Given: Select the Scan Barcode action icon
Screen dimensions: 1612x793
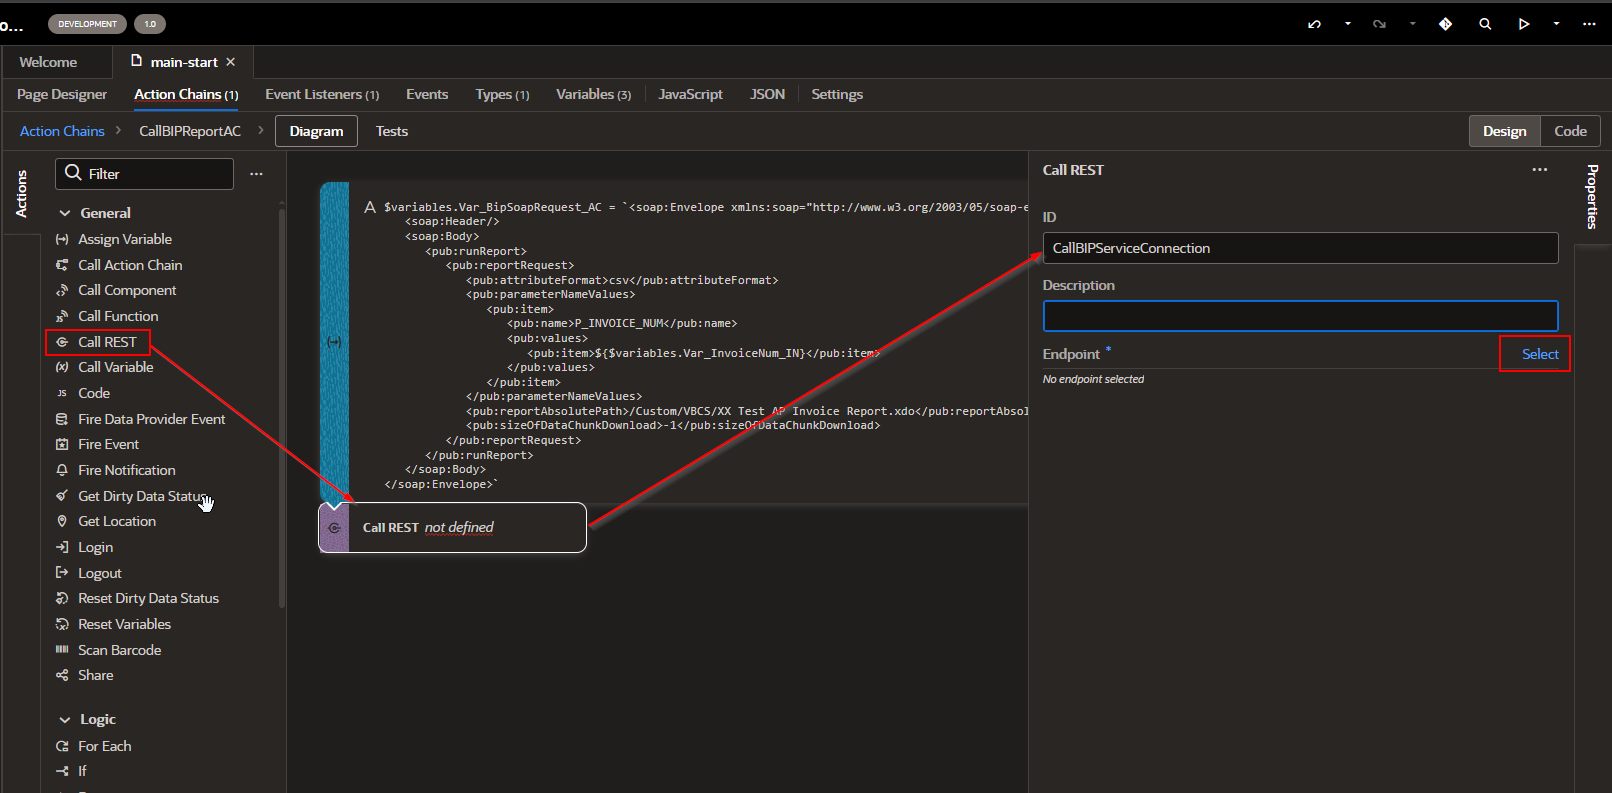Looking at the screenshot, I should [x=62, y=650].
